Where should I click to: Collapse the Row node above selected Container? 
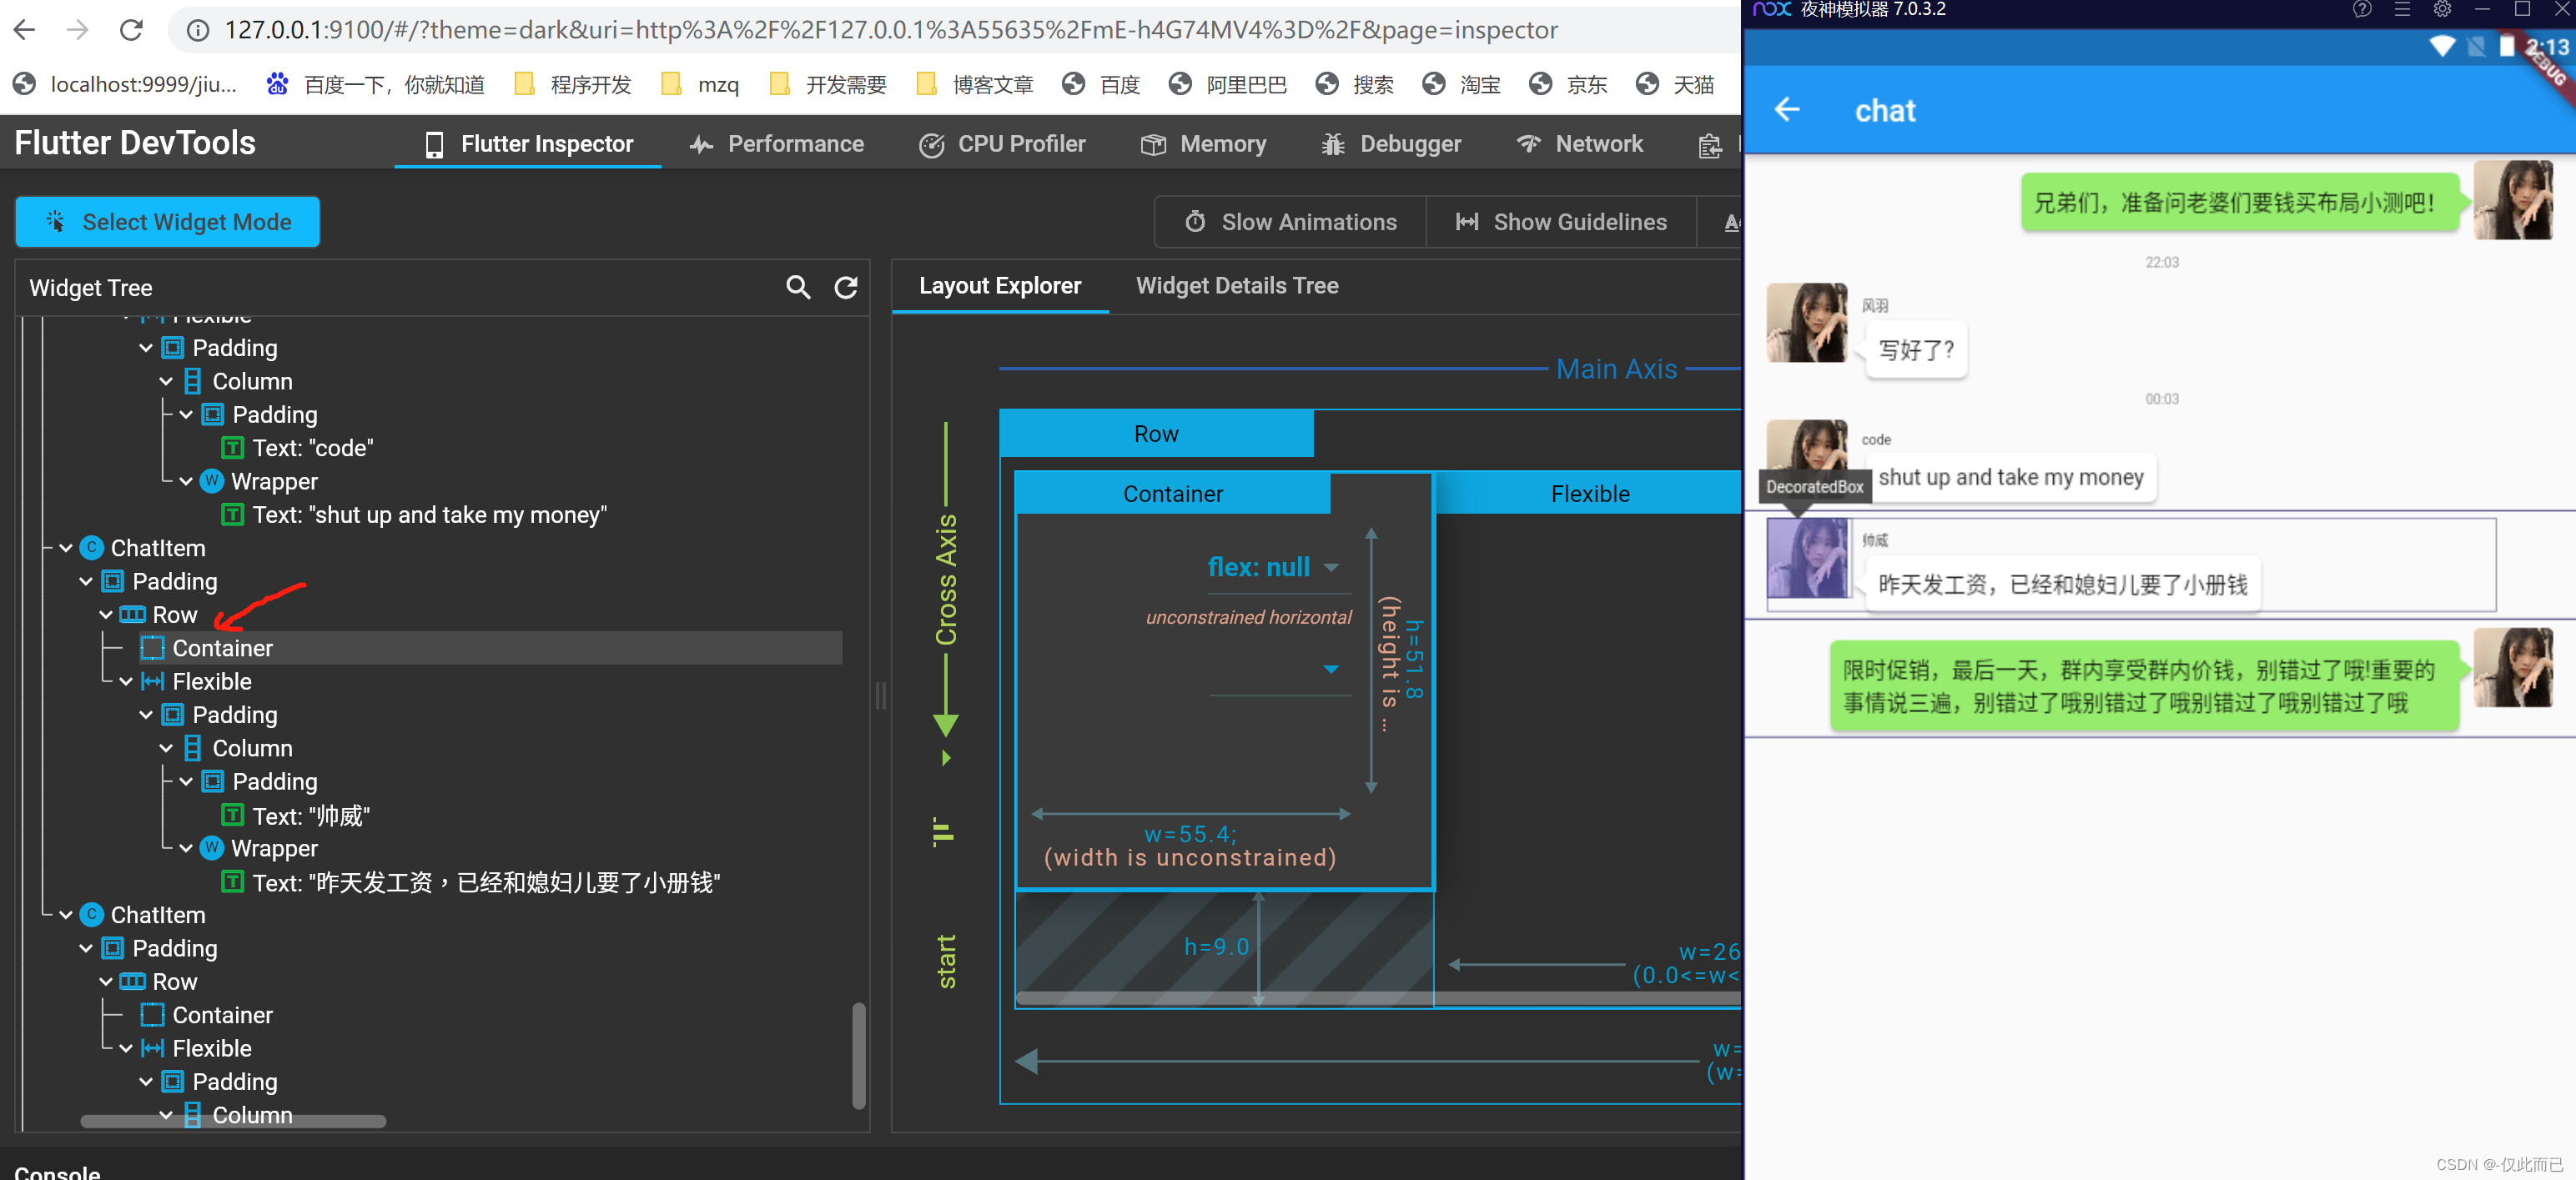point(106,615)
